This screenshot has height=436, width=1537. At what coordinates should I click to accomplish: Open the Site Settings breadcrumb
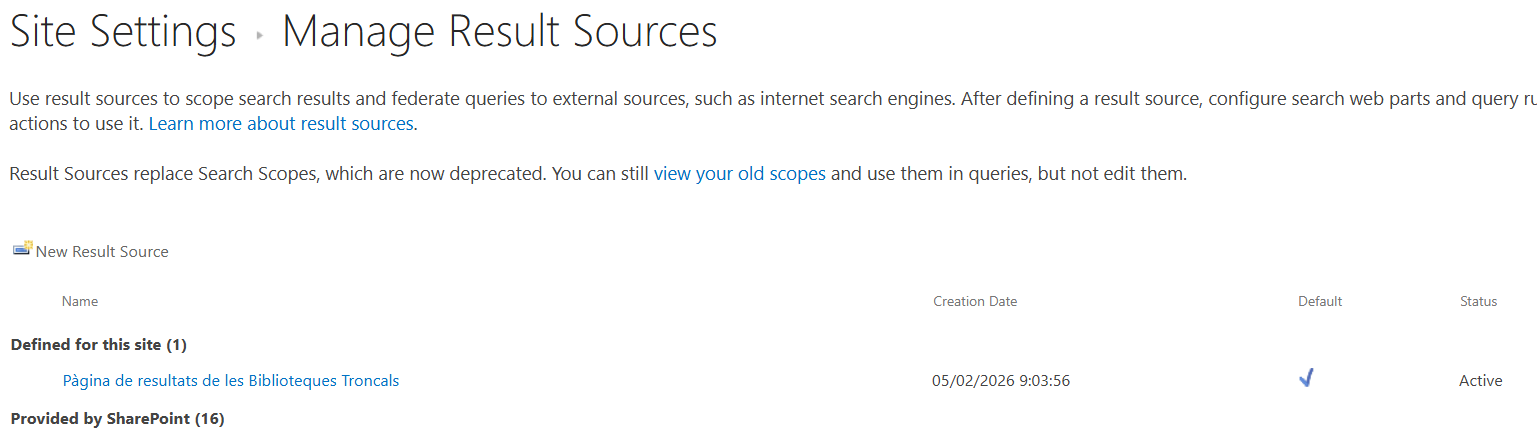click(123, 32)
